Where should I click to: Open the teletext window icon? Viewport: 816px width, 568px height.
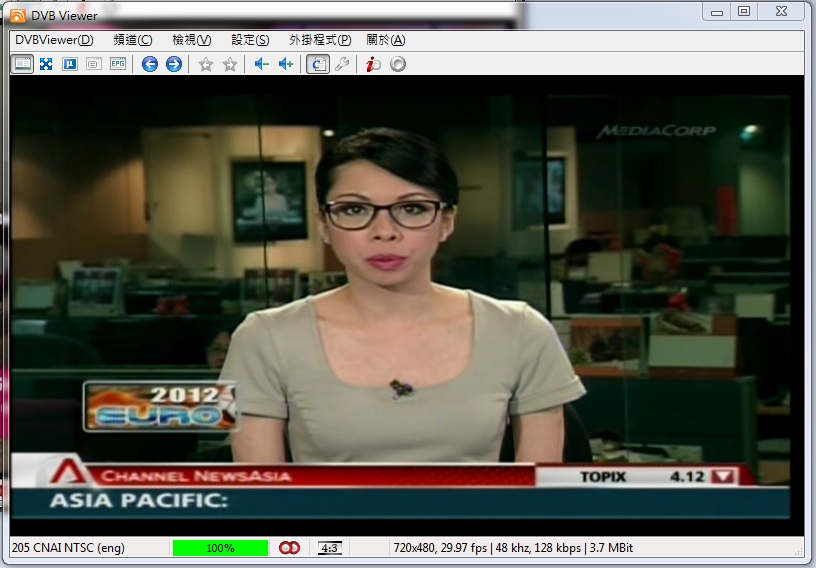[x=94, y=64]
